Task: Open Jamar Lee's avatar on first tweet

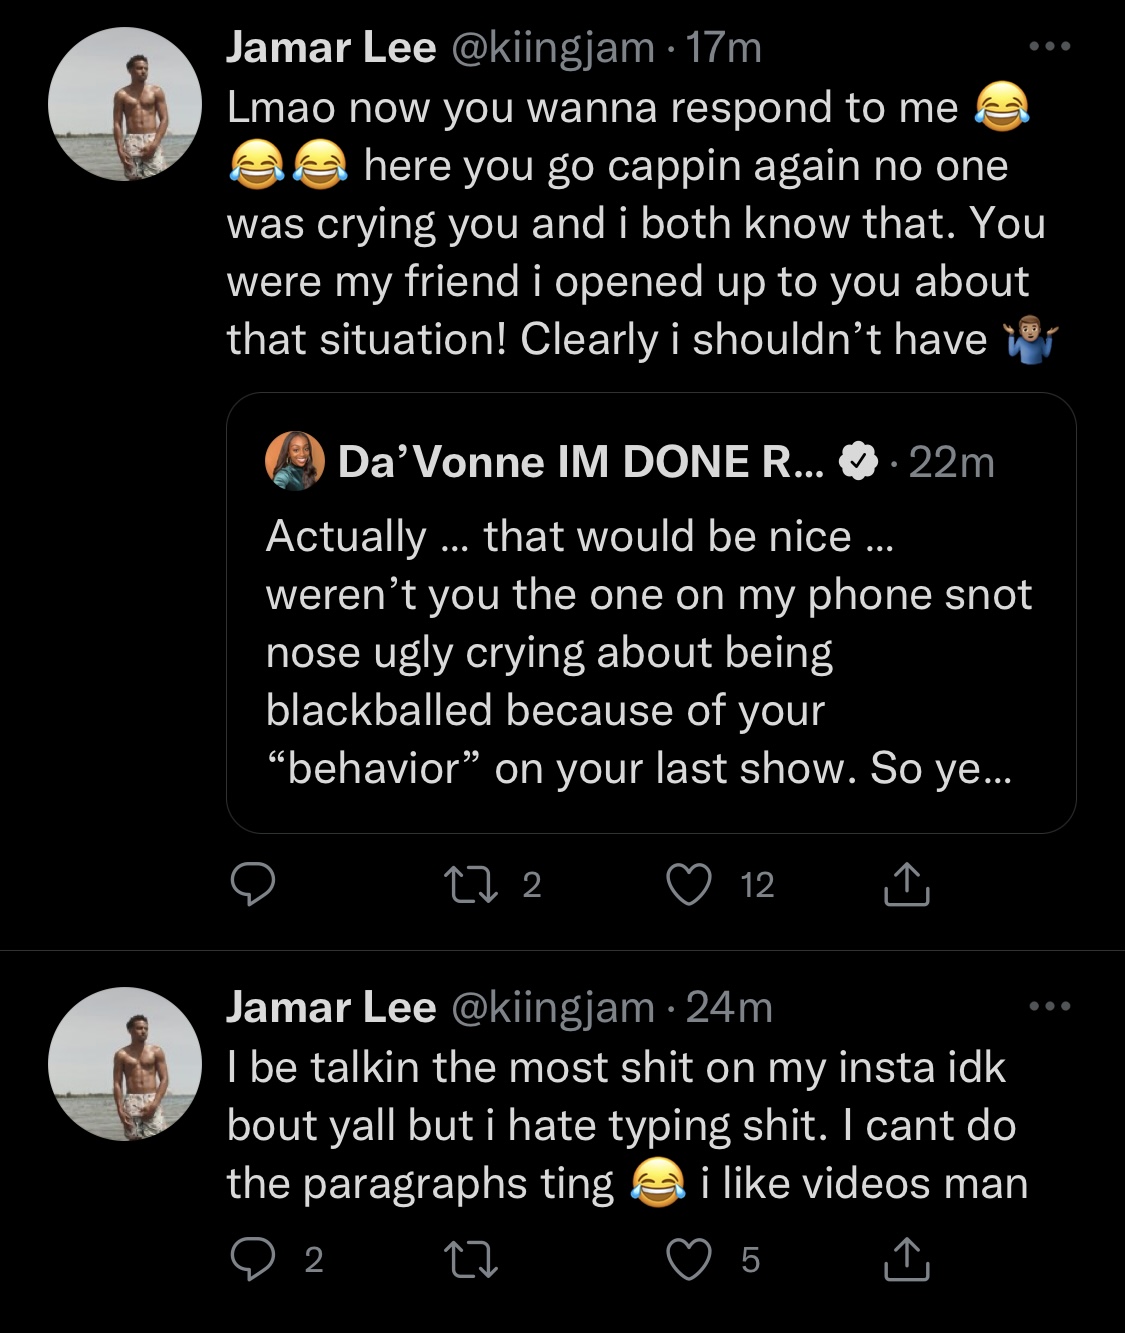Action: point(125,104)
